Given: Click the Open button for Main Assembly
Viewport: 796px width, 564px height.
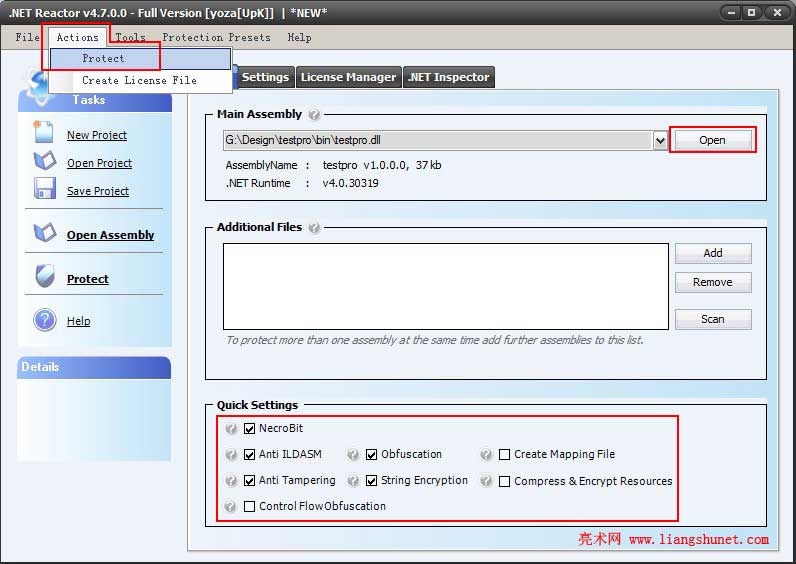Looking at the screenshot, I should [712, 140].
